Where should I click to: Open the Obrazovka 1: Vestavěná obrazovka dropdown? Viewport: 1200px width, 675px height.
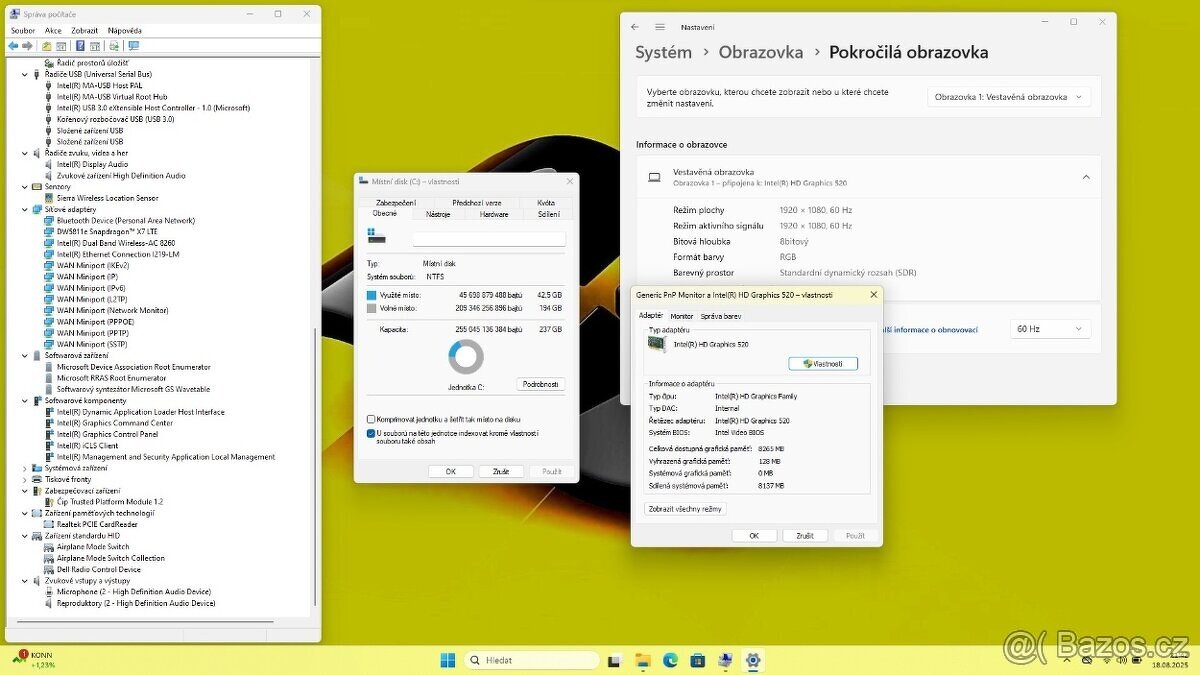pyautogui.click(x=1010, y=96)
